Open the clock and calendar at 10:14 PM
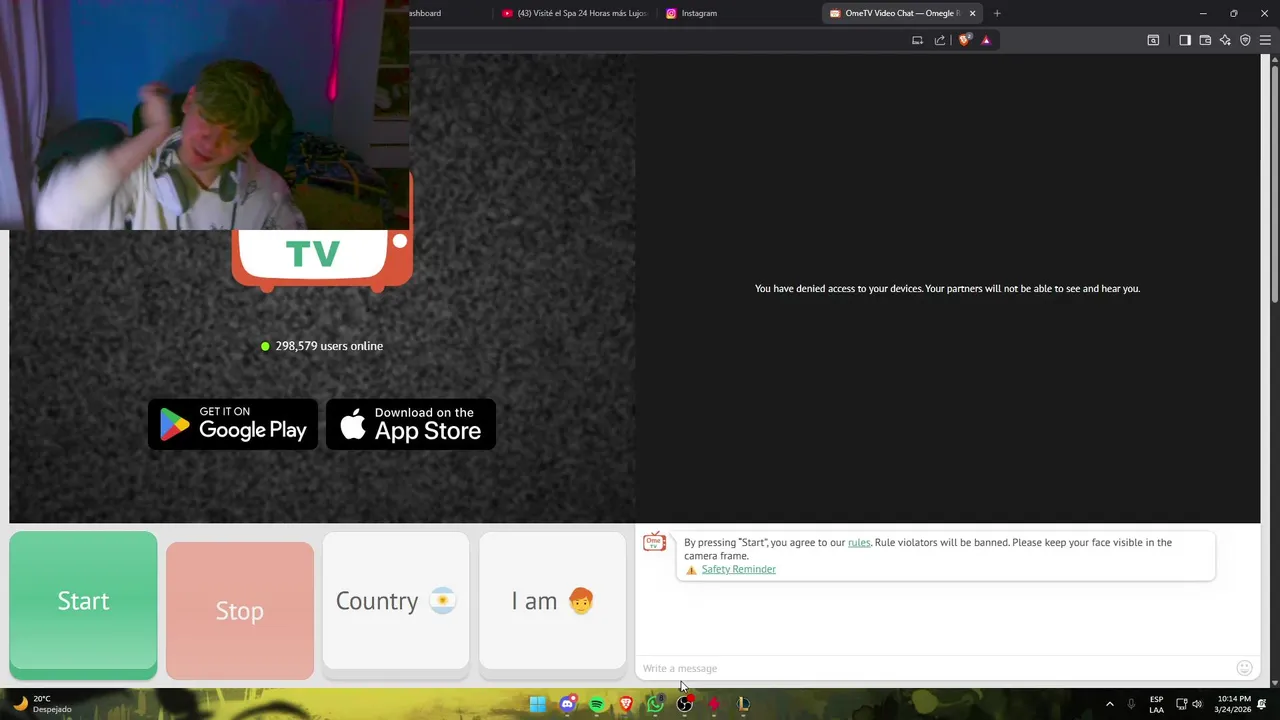The width and height of the screenshot is (1280, 720). [1233, 704]
